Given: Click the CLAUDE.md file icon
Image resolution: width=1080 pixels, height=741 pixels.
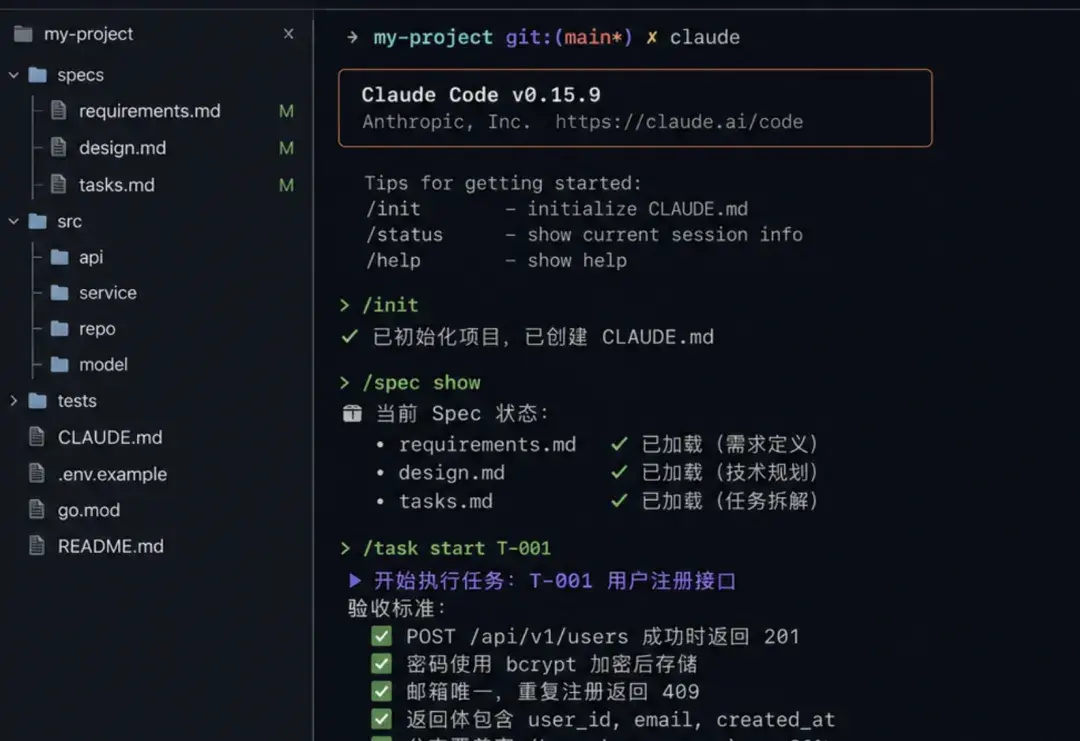Looking at the screenshot, I should tap(37, 437).
